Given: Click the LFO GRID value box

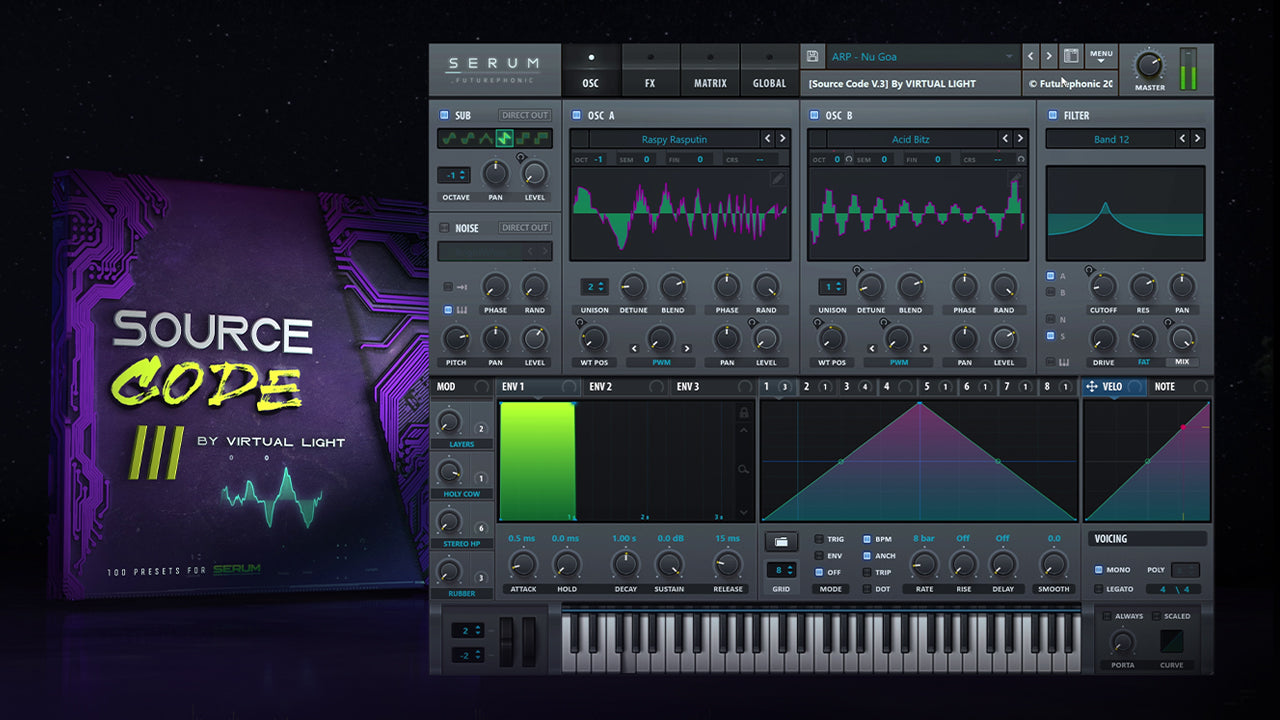Looking at the screenshot, I should tap(781, 570).
